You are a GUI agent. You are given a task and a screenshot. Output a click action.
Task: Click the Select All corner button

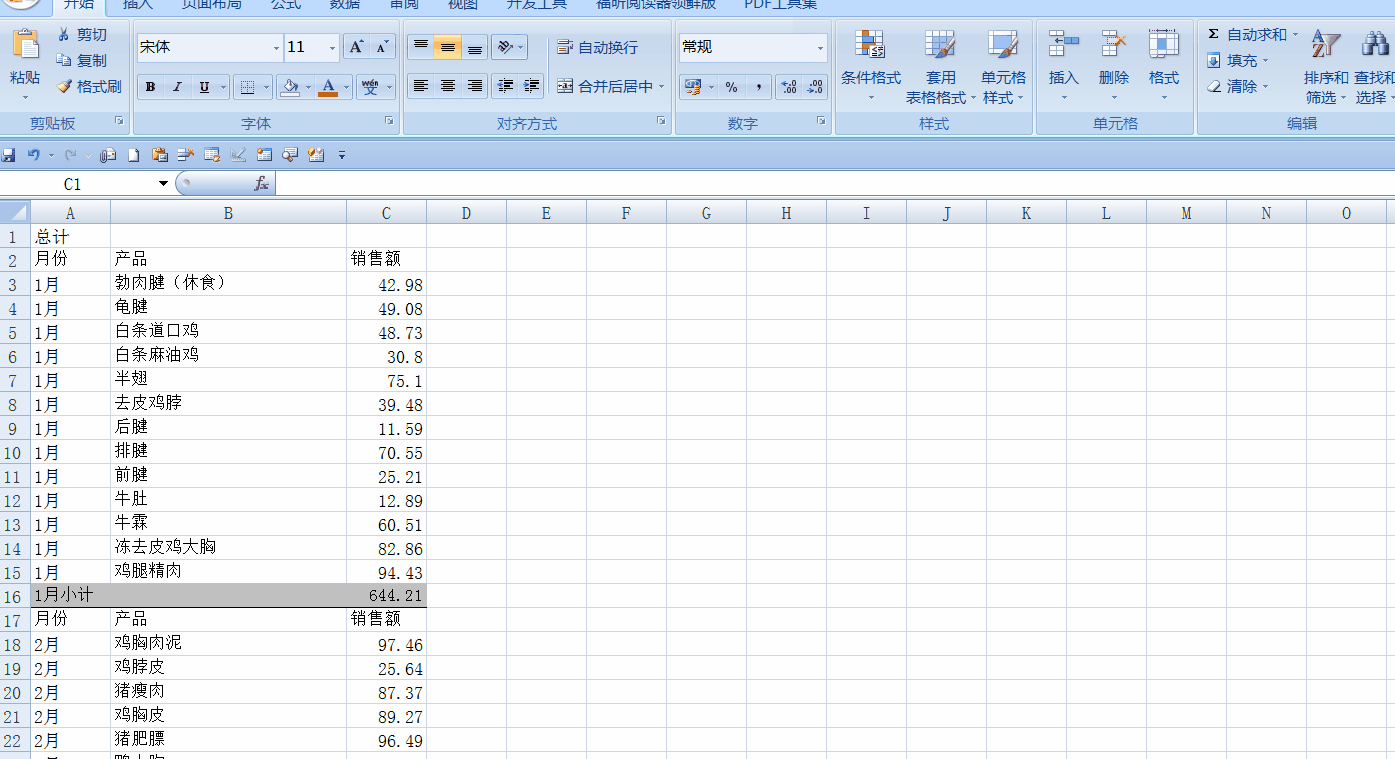[x=15, y=213]
